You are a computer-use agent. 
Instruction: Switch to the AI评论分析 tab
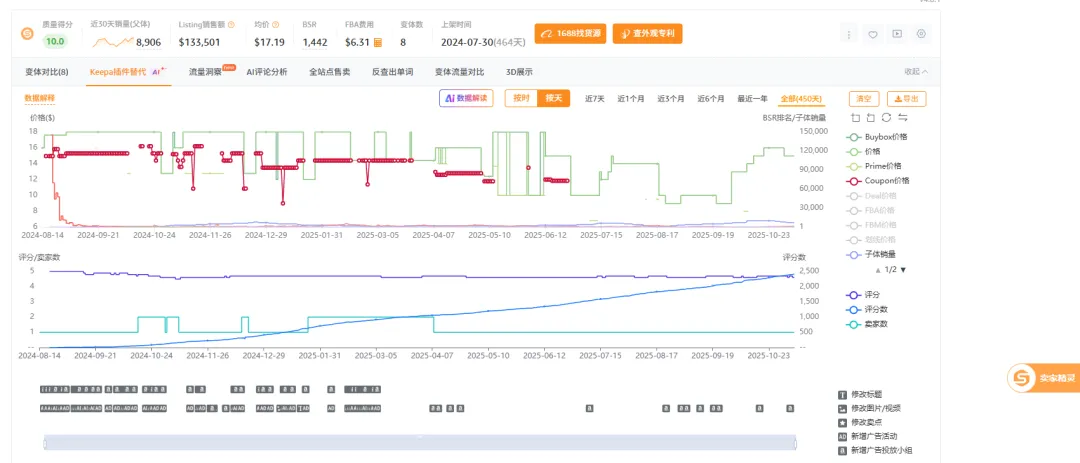267,72
